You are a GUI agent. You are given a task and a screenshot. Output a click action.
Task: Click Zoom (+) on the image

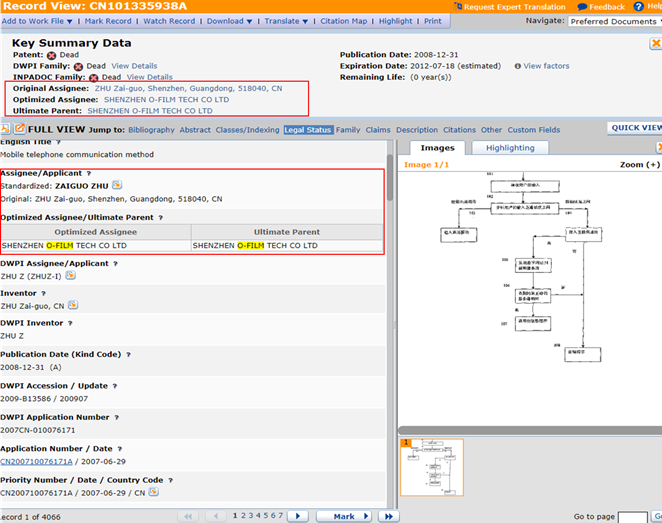coord(640,165)
